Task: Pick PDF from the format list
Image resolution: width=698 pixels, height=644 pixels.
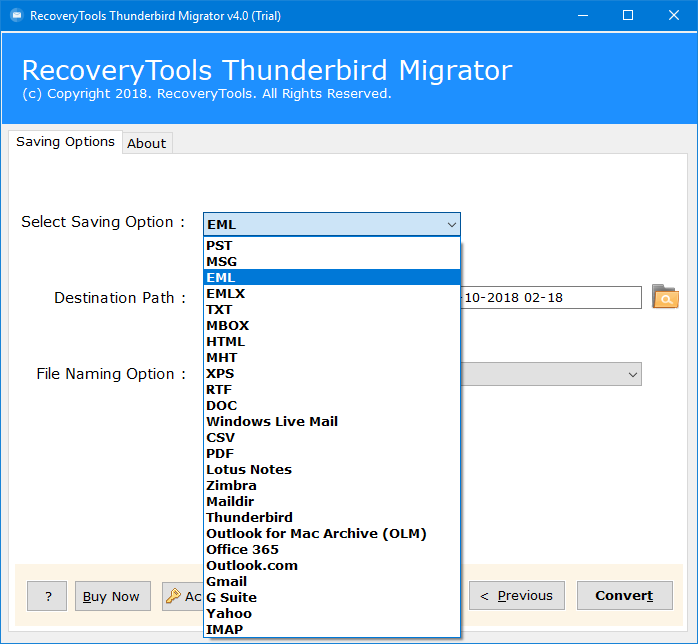Action: click(x=332, y=454)
